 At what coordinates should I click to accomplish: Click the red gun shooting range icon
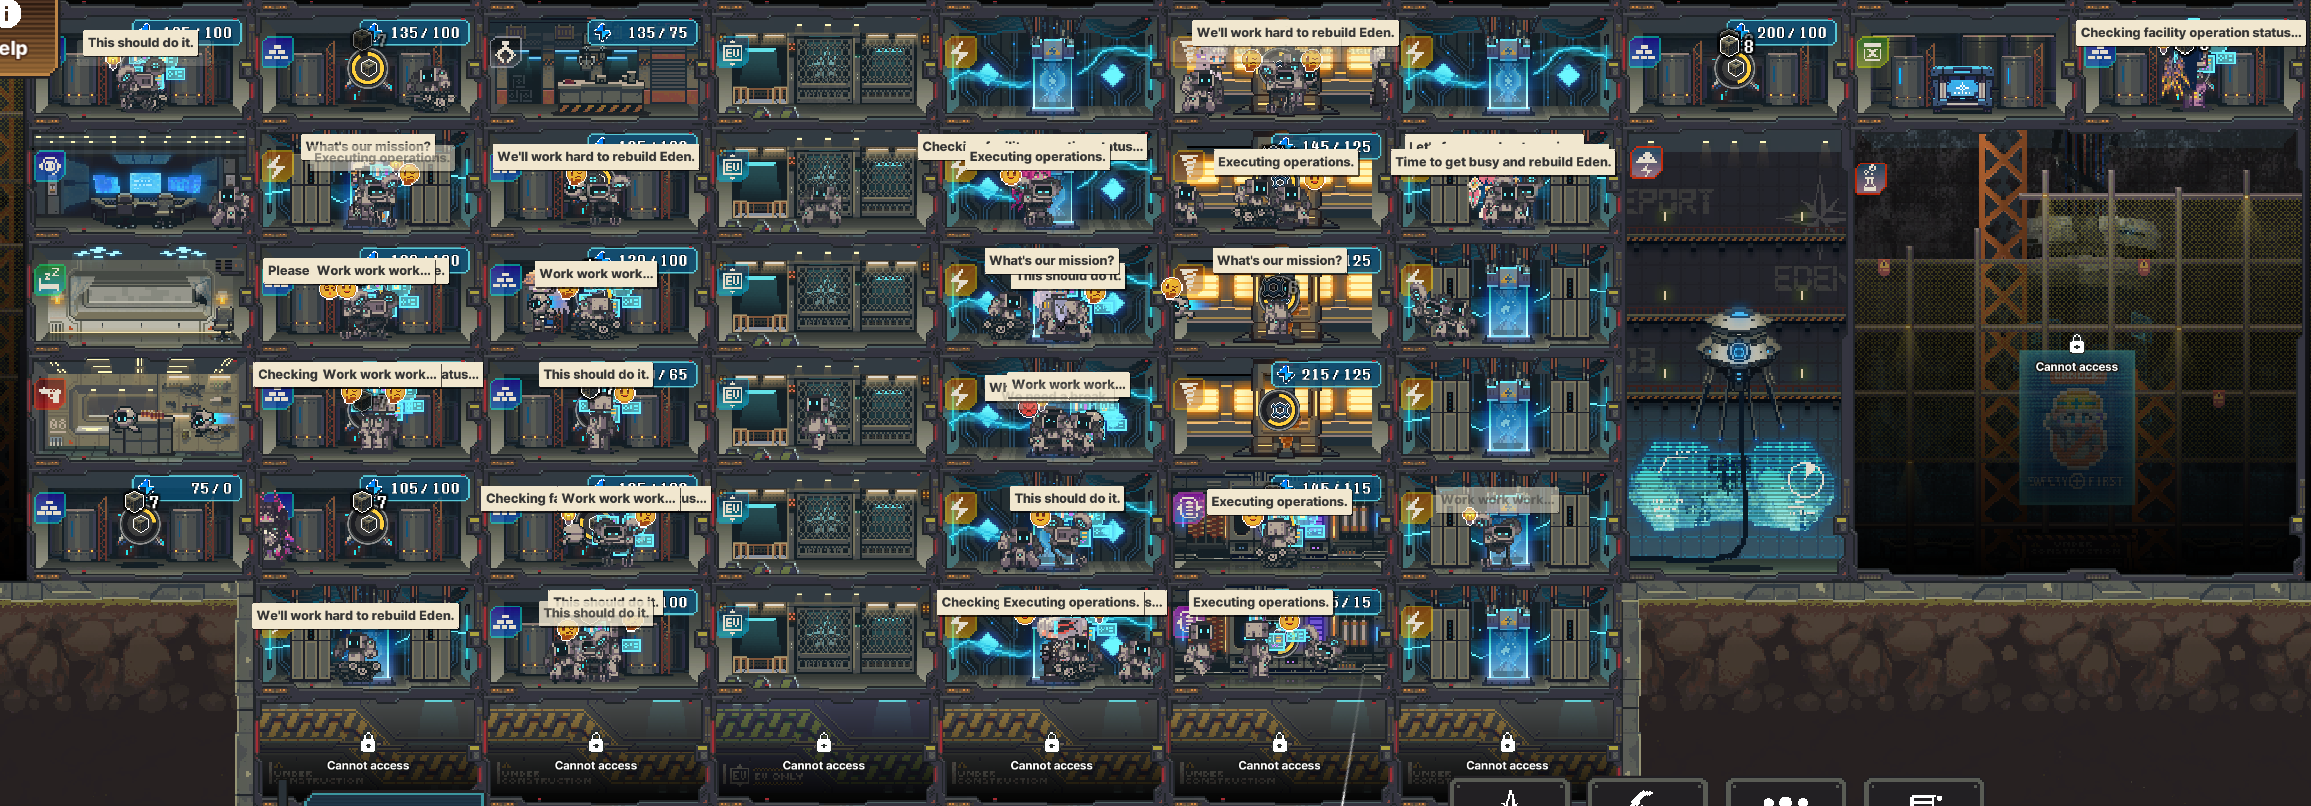point(49,394)
